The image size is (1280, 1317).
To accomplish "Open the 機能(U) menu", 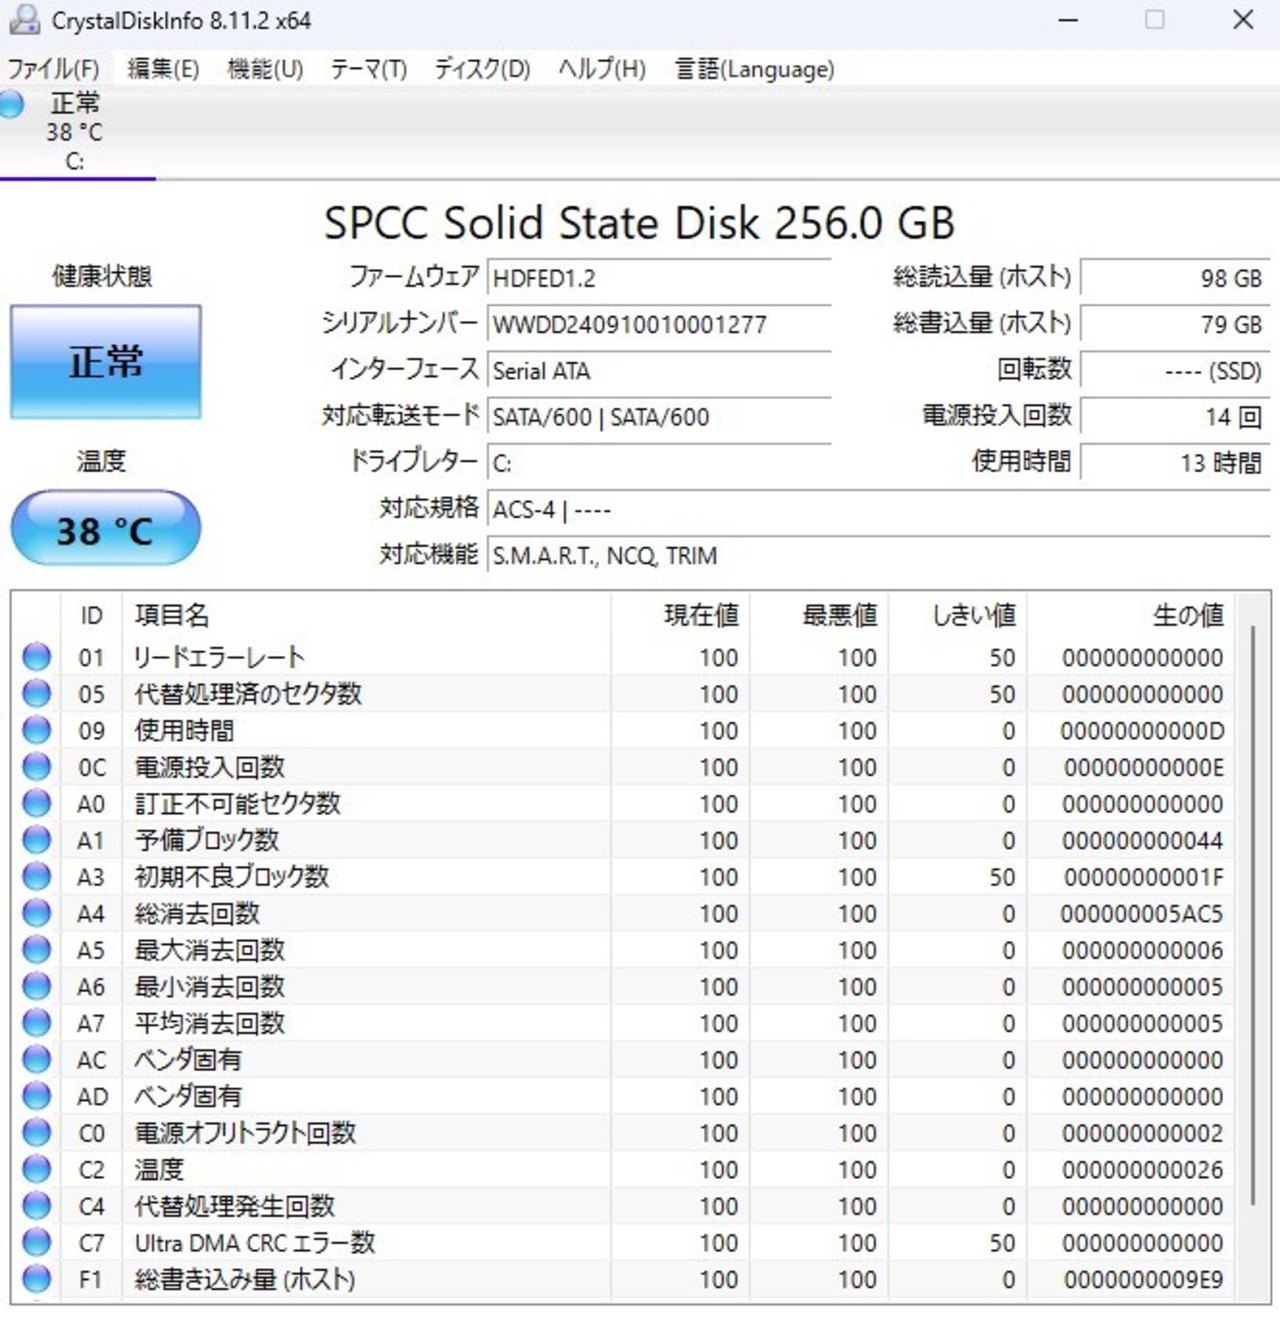I will tap(265, 69).
